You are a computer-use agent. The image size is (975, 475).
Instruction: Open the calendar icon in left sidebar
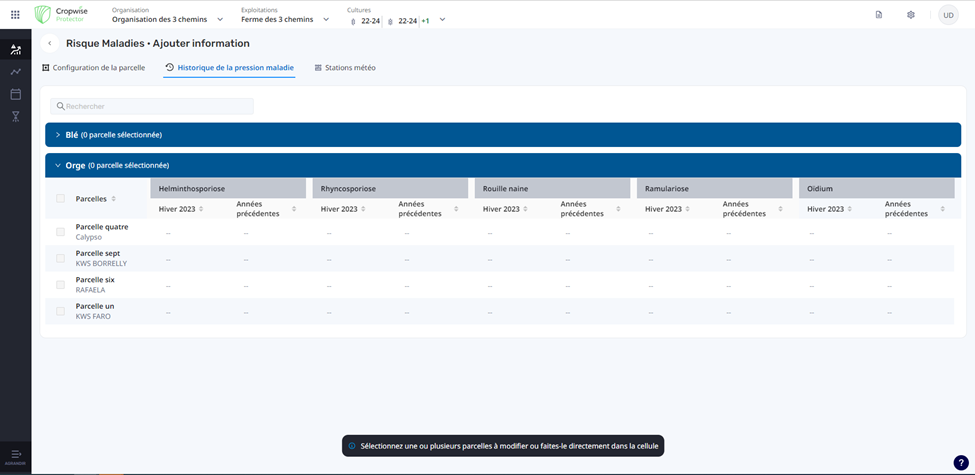[x=15, y=94]
